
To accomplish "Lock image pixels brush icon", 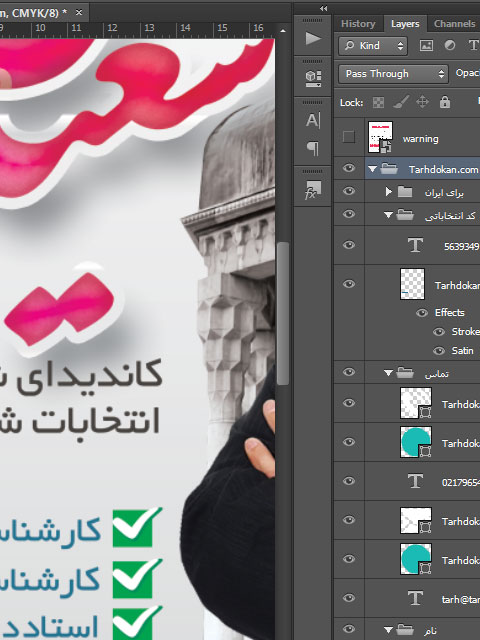I will tap(401, 102).
